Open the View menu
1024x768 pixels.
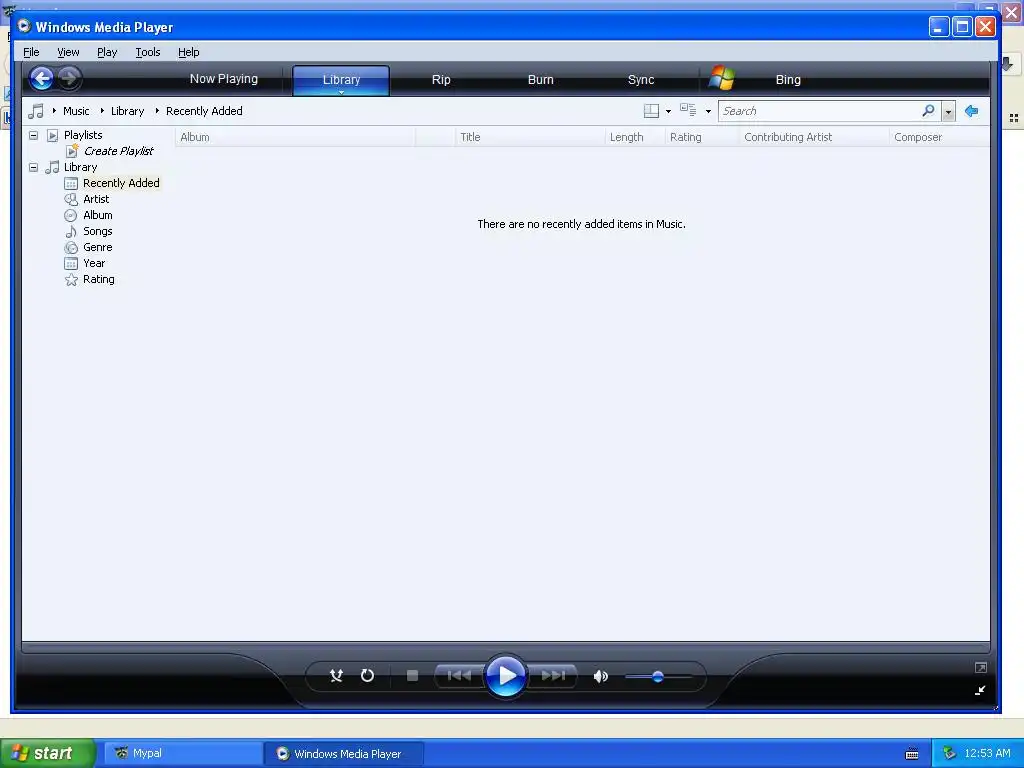pyautogui.click(x=68, y=52)
